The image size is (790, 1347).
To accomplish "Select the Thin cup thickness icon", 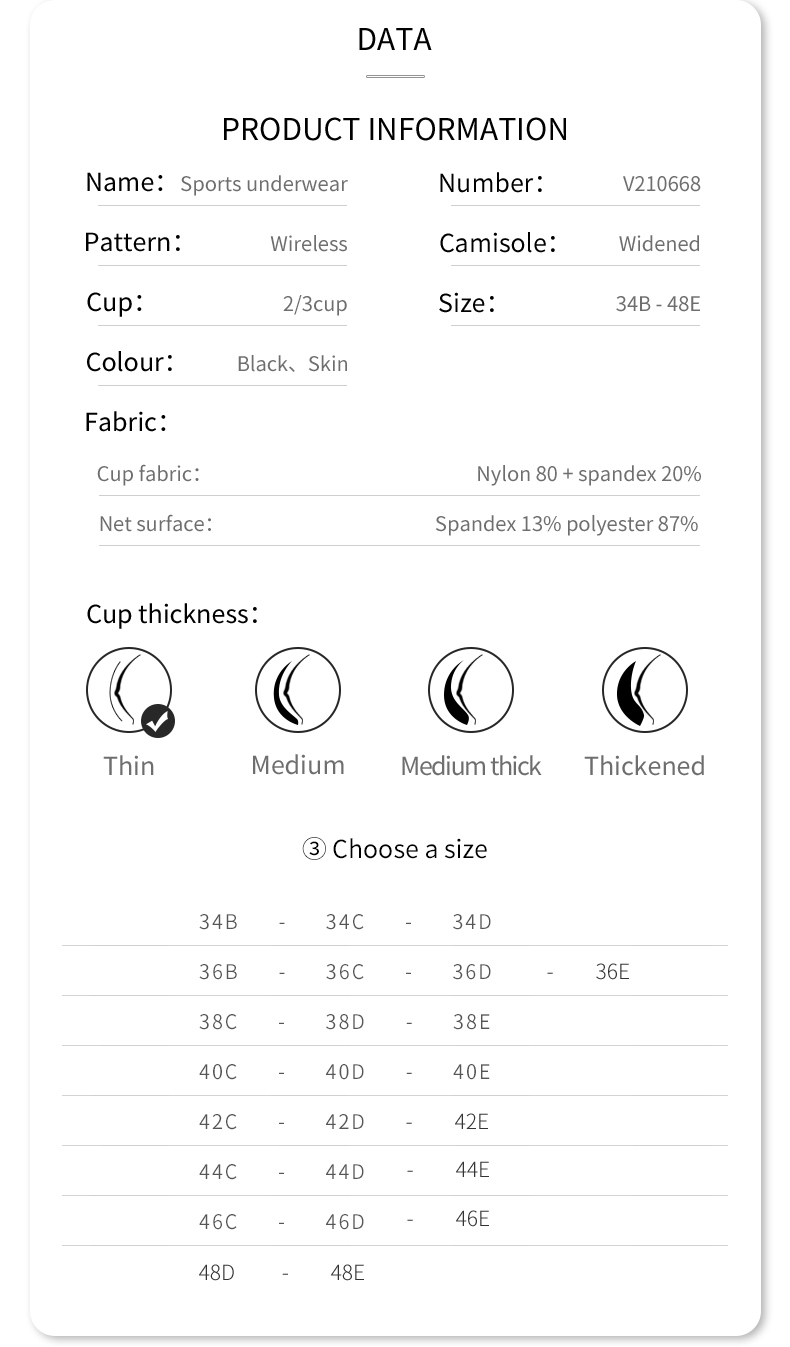I will click(127, 690).
